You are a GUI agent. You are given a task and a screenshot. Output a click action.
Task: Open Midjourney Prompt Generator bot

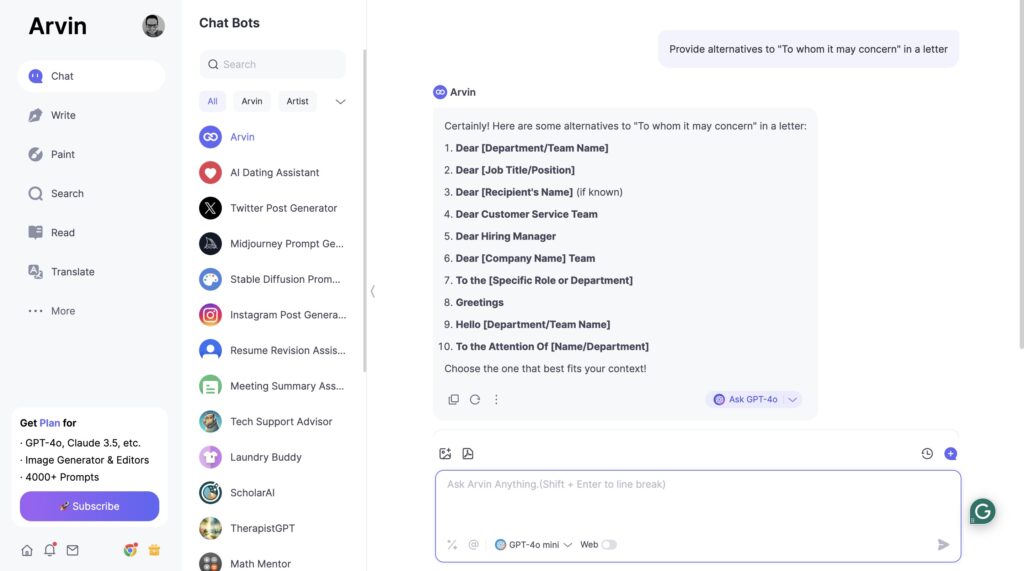[272, 244]
